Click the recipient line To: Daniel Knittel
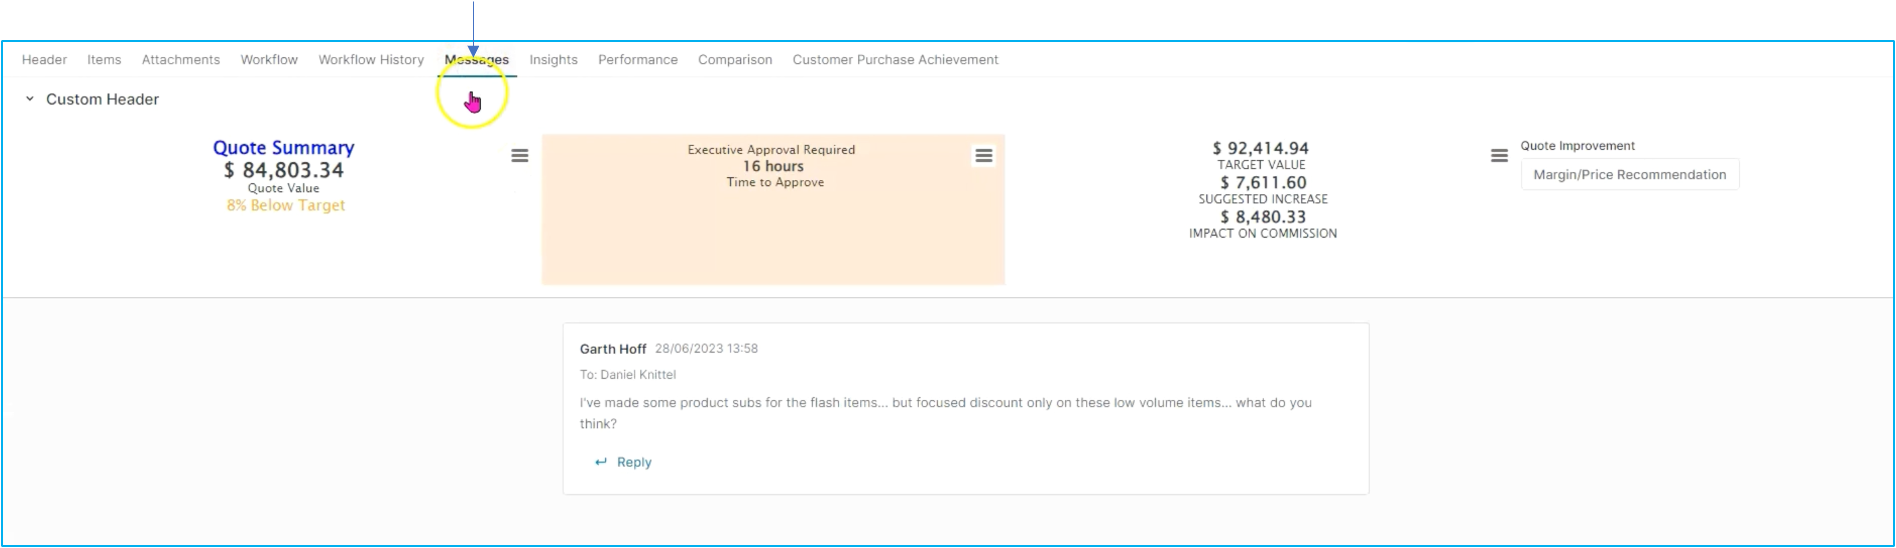Image resolution: width=1896 pixels, height=548 pixels. pyautogui.click(x=628, y=375)
